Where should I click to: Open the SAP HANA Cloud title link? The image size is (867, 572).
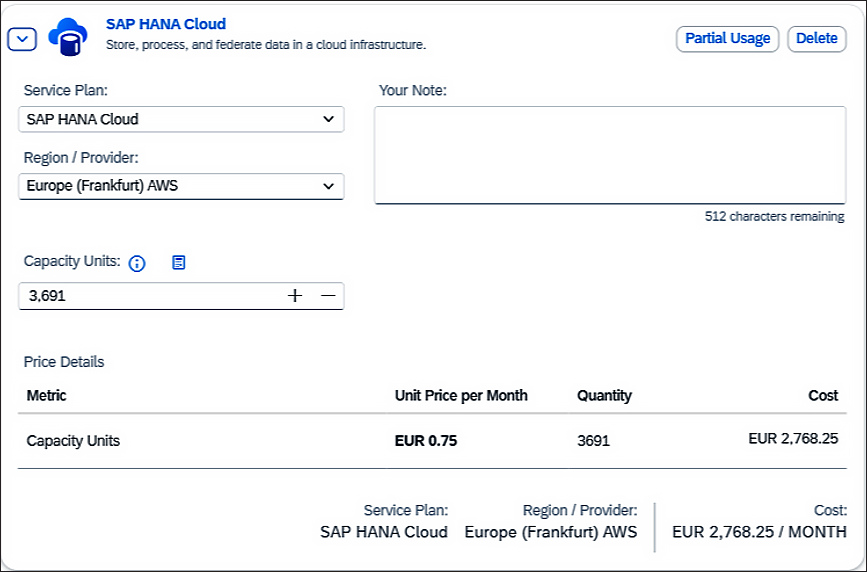[x=166, y=24]
